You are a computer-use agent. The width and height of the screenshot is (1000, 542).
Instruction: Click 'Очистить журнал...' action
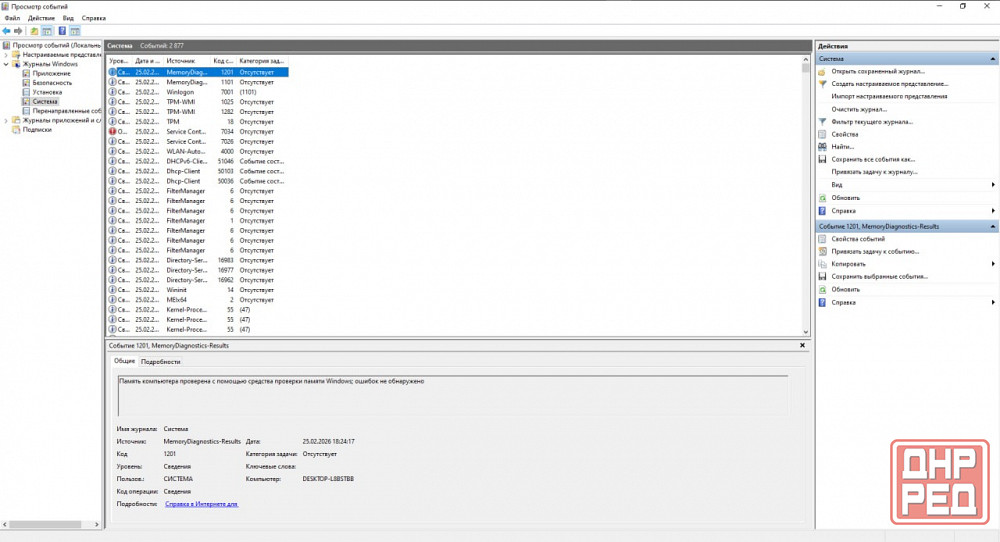pos(859,109)
